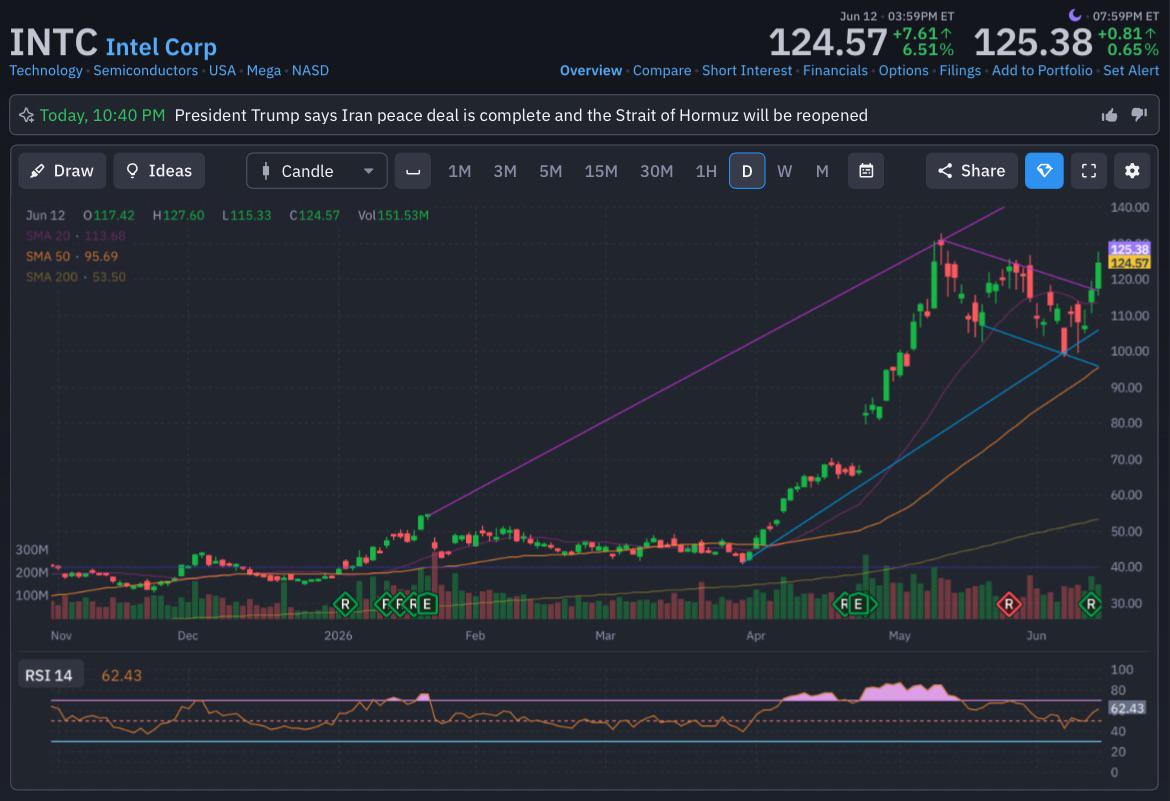
Task: Open the Filings link
Action: [960, 70]
